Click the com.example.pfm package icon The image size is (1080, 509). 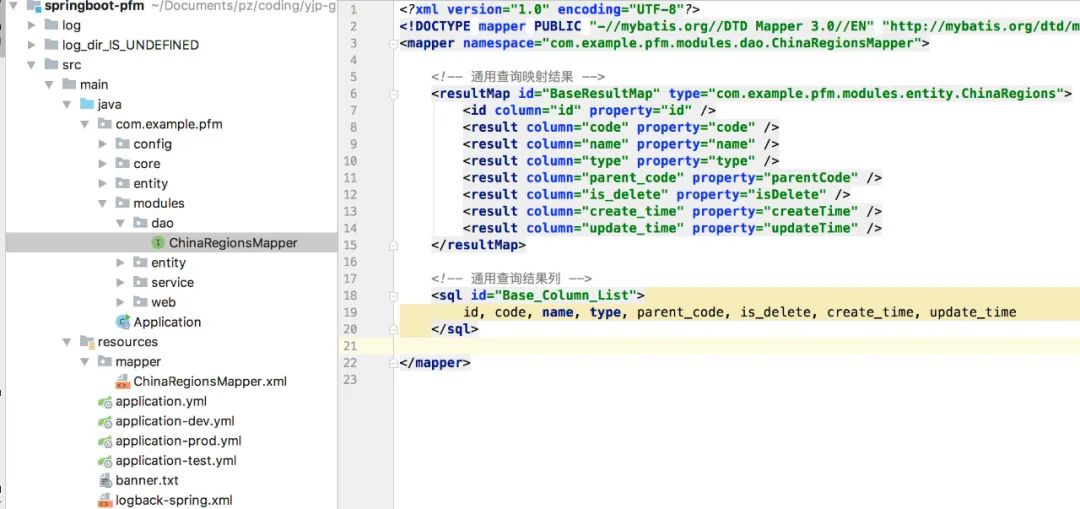[x=105, y=124]
